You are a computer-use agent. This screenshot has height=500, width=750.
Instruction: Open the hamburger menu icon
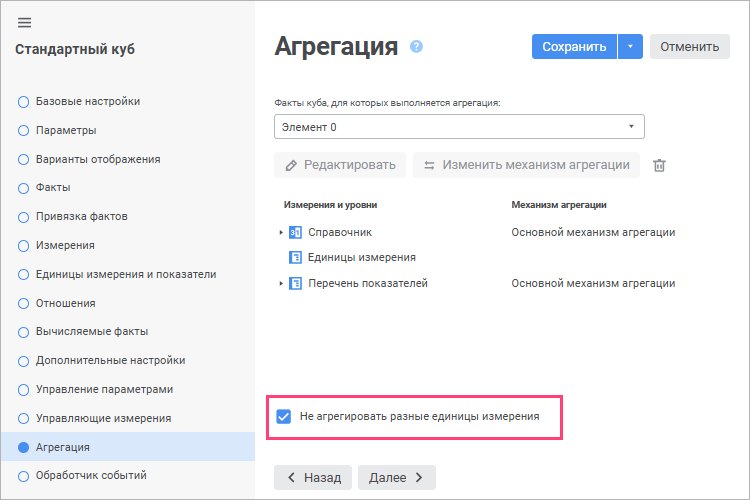(24, 22)
